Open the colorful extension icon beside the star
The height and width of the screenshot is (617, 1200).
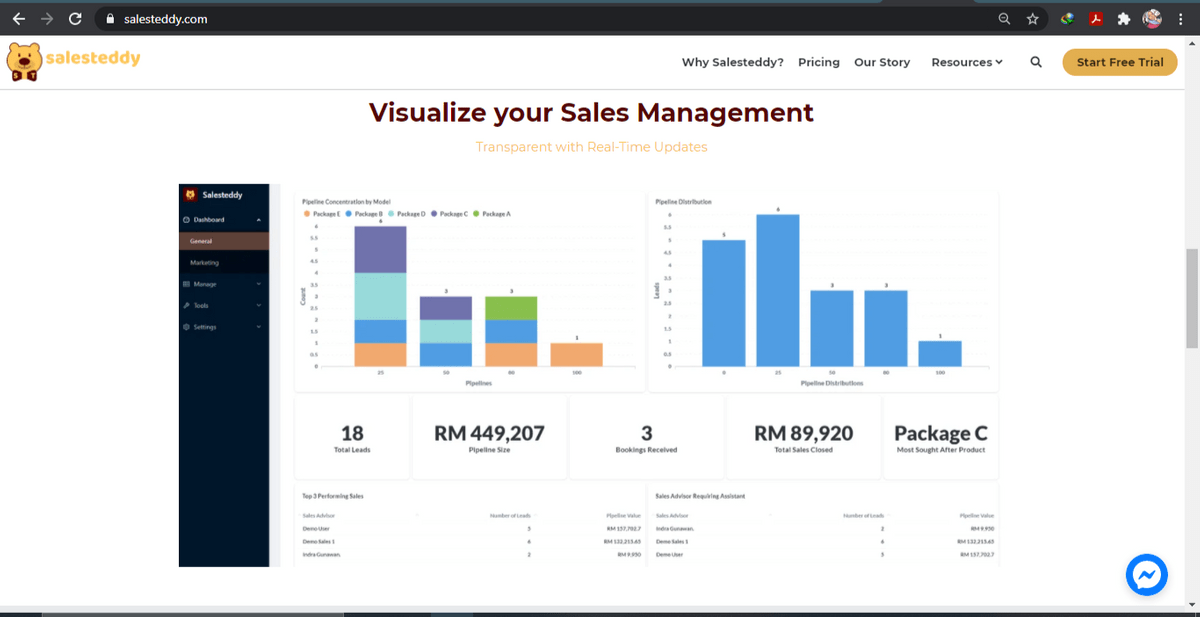tap(1068, 19)
